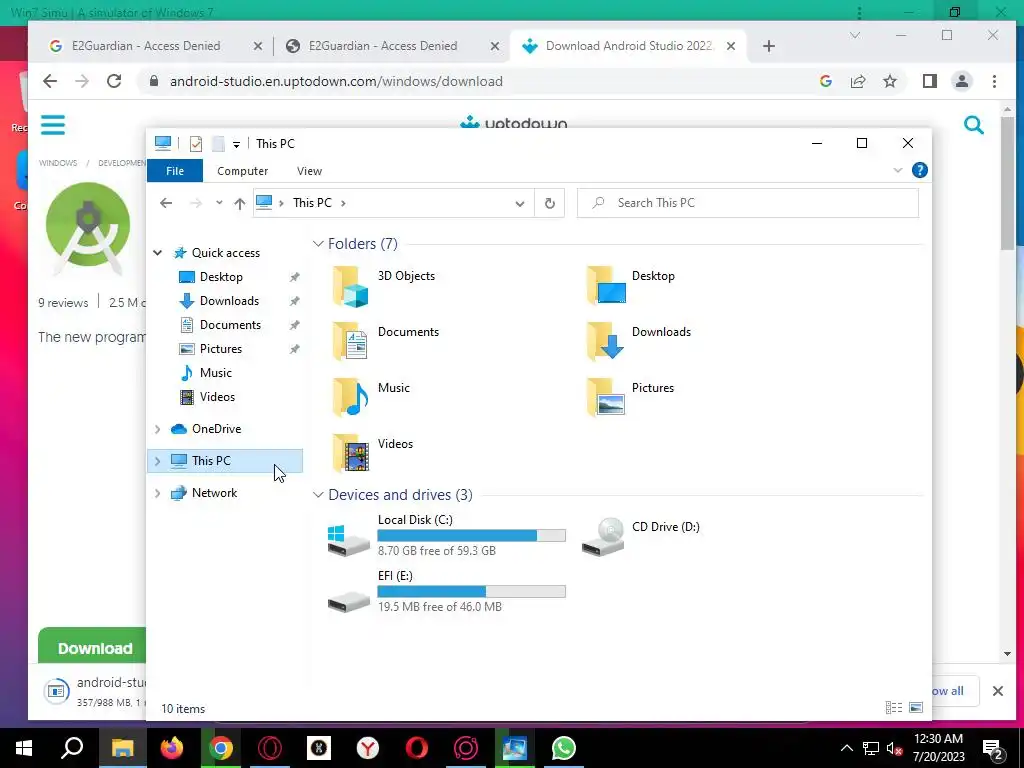The height and width of the screenshot is (768, 1024).
Task: Collapse the Devices and drives (3) section
Action: click(x=318, y=495)
